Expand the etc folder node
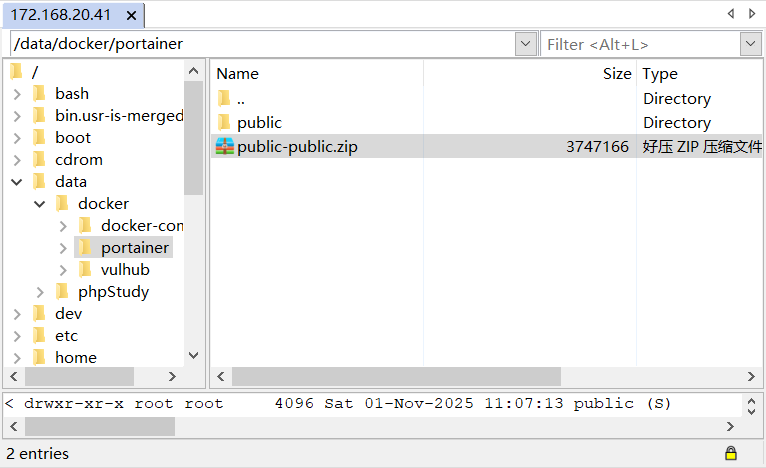 click(17, 336)
